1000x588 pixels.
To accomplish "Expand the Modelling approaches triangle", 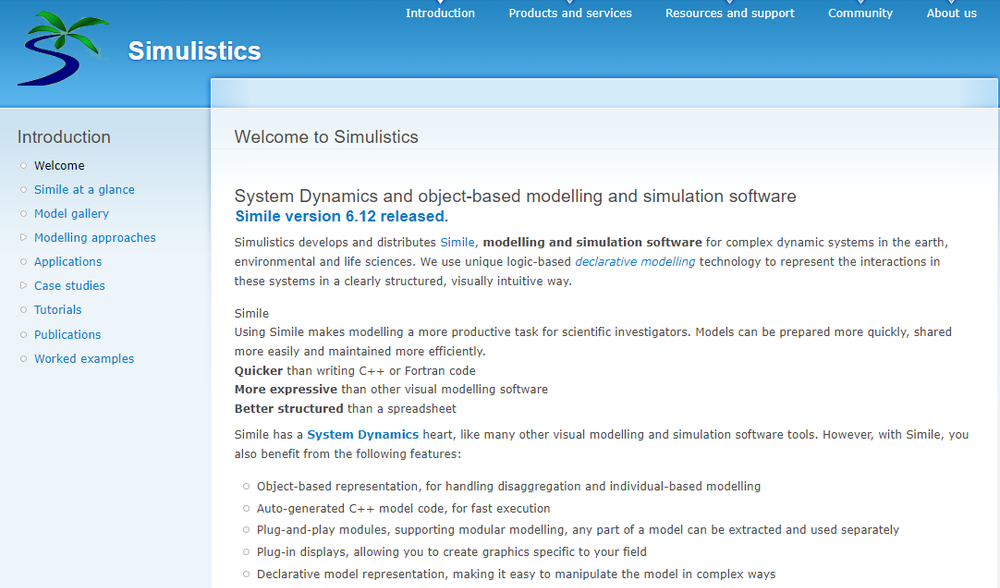I will pyautogui.click(x=24, y=237).
